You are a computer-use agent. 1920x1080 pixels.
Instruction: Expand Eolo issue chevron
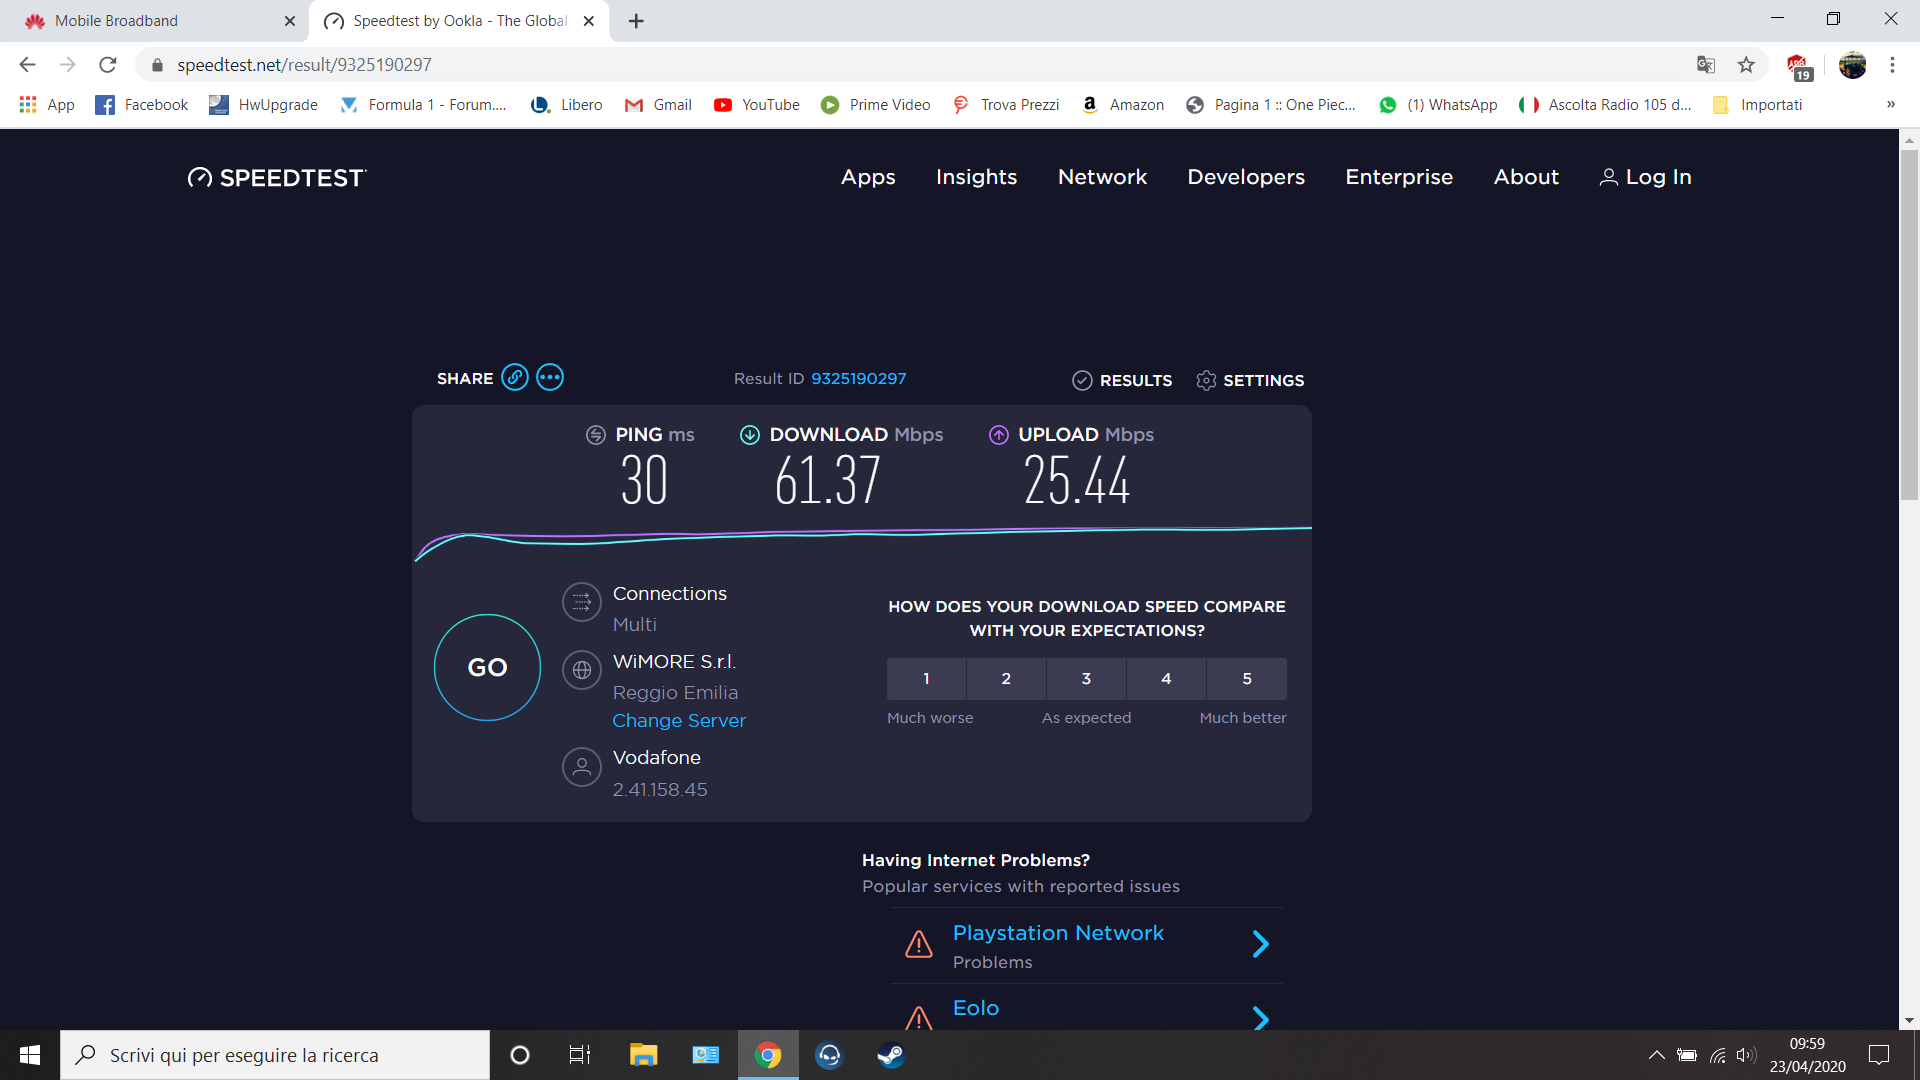coord(1261,1019)
